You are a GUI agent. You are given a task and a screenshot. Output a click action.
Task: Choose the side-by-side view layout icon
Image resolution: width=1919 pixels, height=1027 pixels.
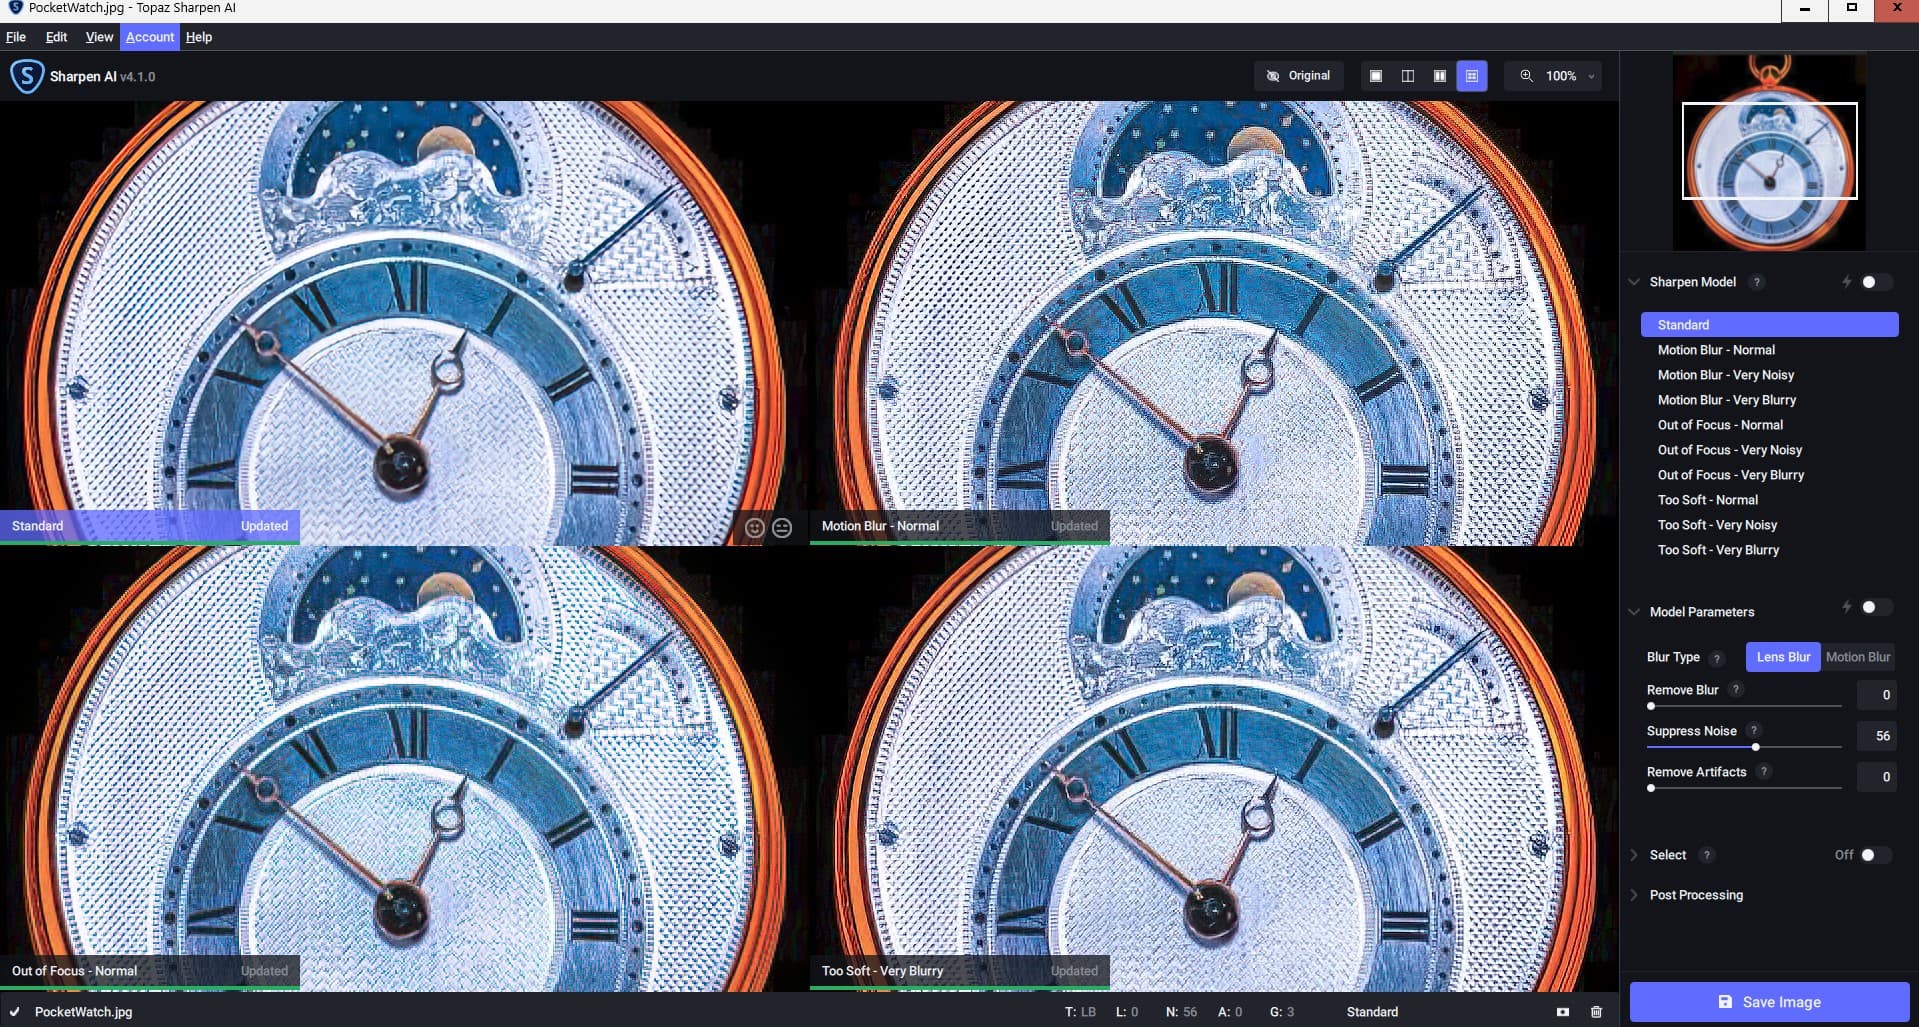1439,76
